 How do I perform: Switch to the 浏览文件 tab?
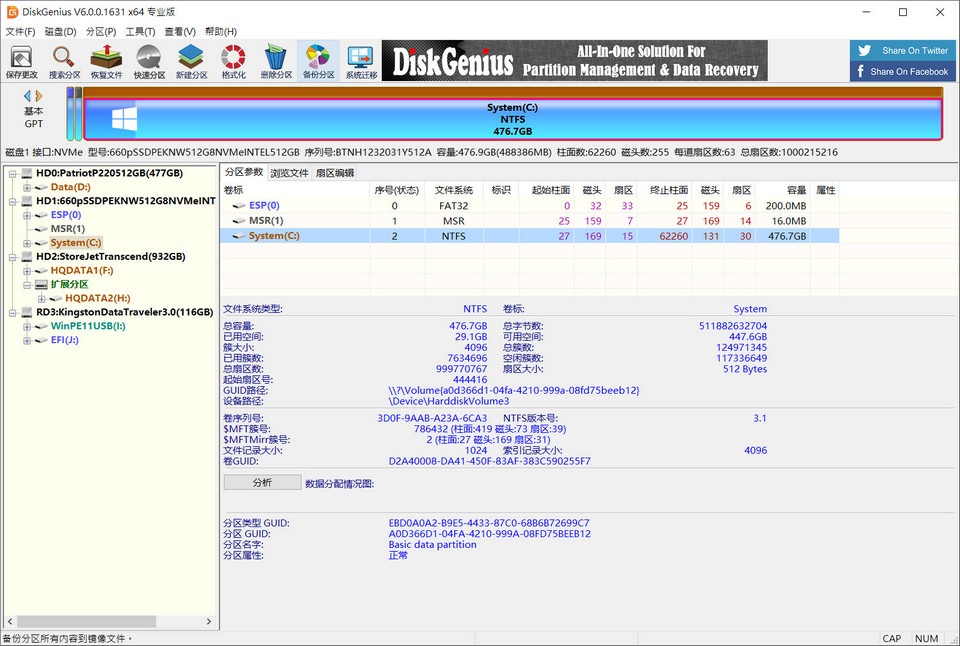click(289, 173)
